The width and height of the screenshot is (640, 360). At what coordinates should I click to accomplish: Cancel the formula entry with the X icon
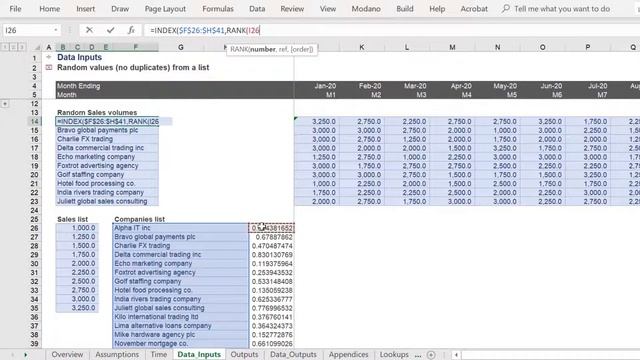coord(89,30)
